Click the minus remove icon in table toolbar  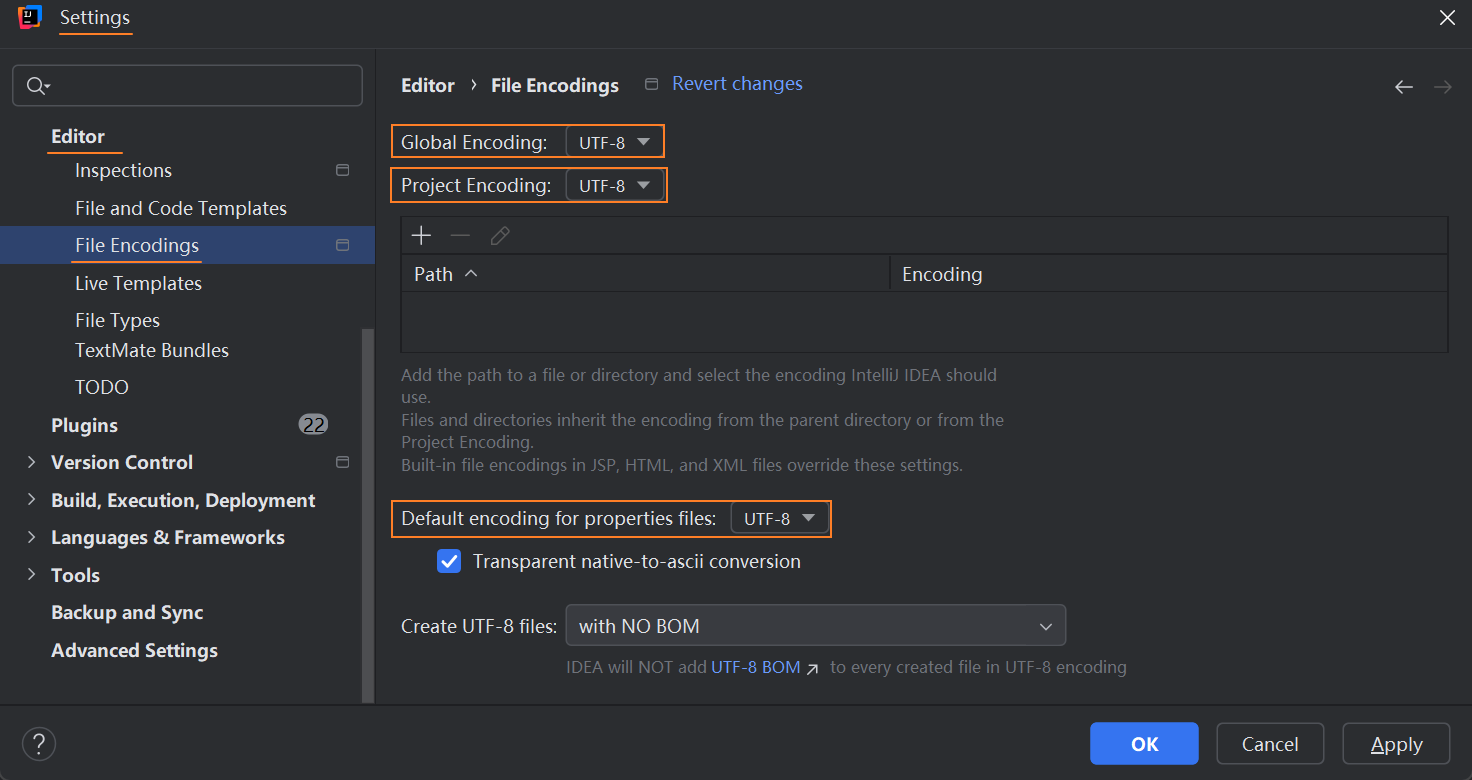click(x=460, y=236)
